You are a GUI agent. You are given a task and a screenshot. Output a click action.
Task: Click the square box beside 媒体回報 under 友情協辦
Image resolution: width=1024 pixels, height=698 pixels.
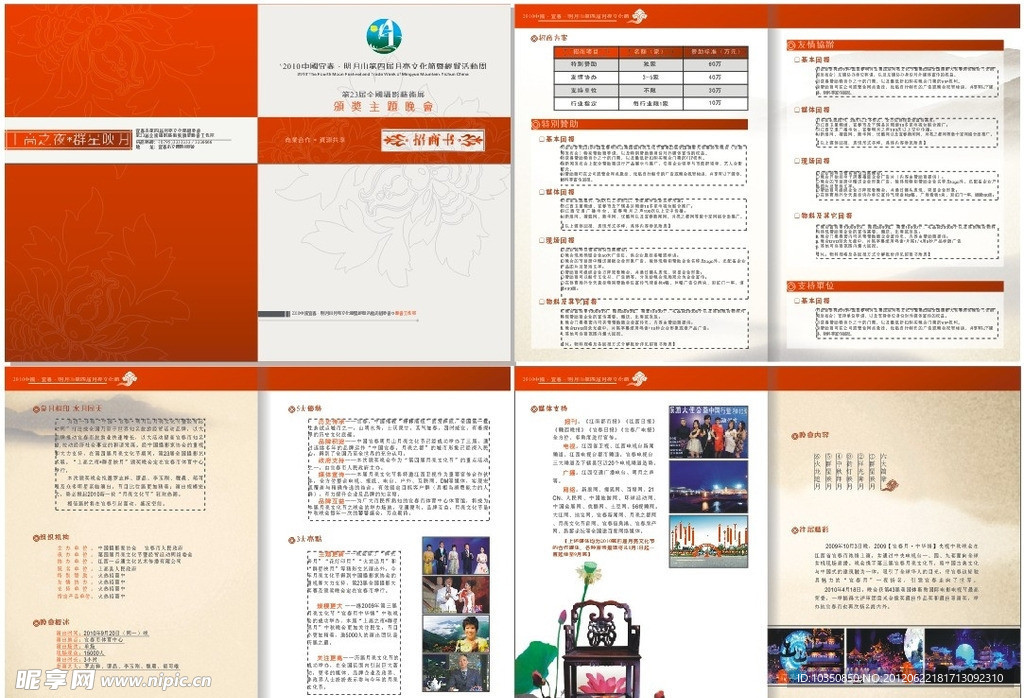click(798, 107)
